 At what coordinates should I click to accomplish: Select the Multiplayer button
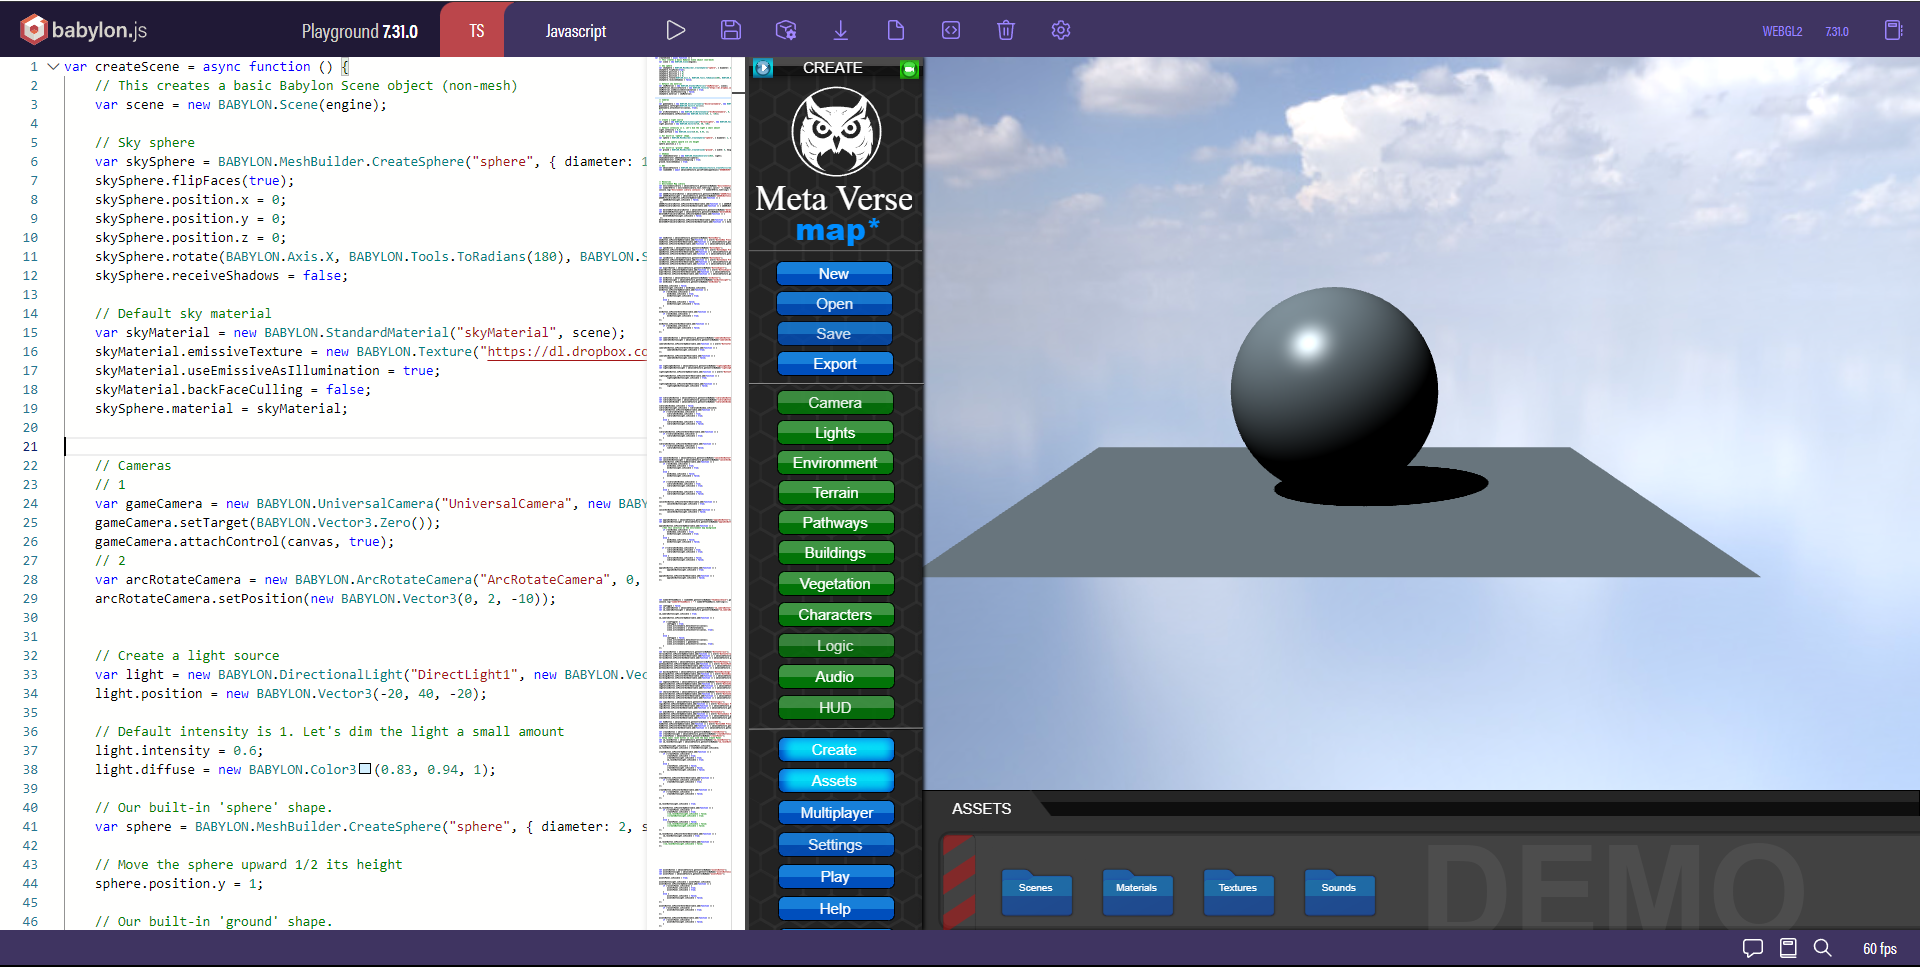click(x=835, y=813)
